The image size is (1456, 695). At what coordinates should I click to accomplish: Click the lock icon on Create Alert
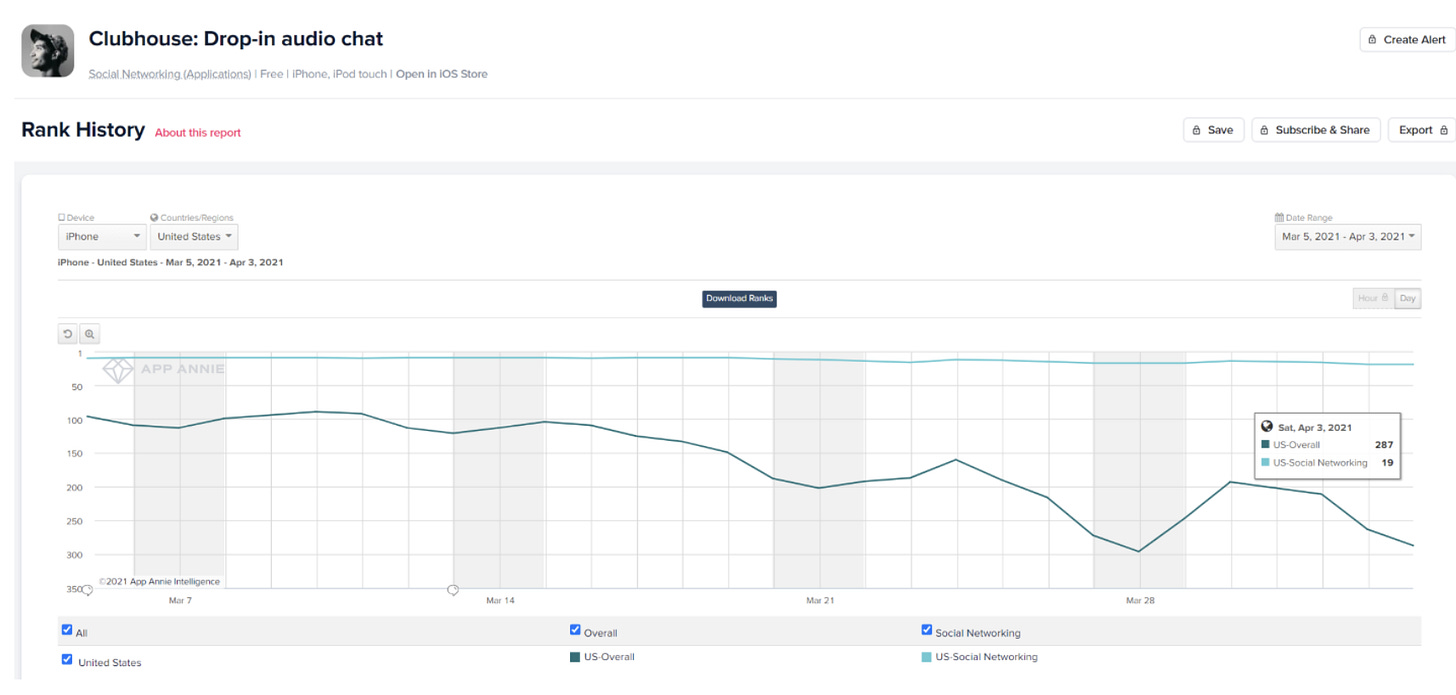pyautogui.click(x=1372, y=40)
